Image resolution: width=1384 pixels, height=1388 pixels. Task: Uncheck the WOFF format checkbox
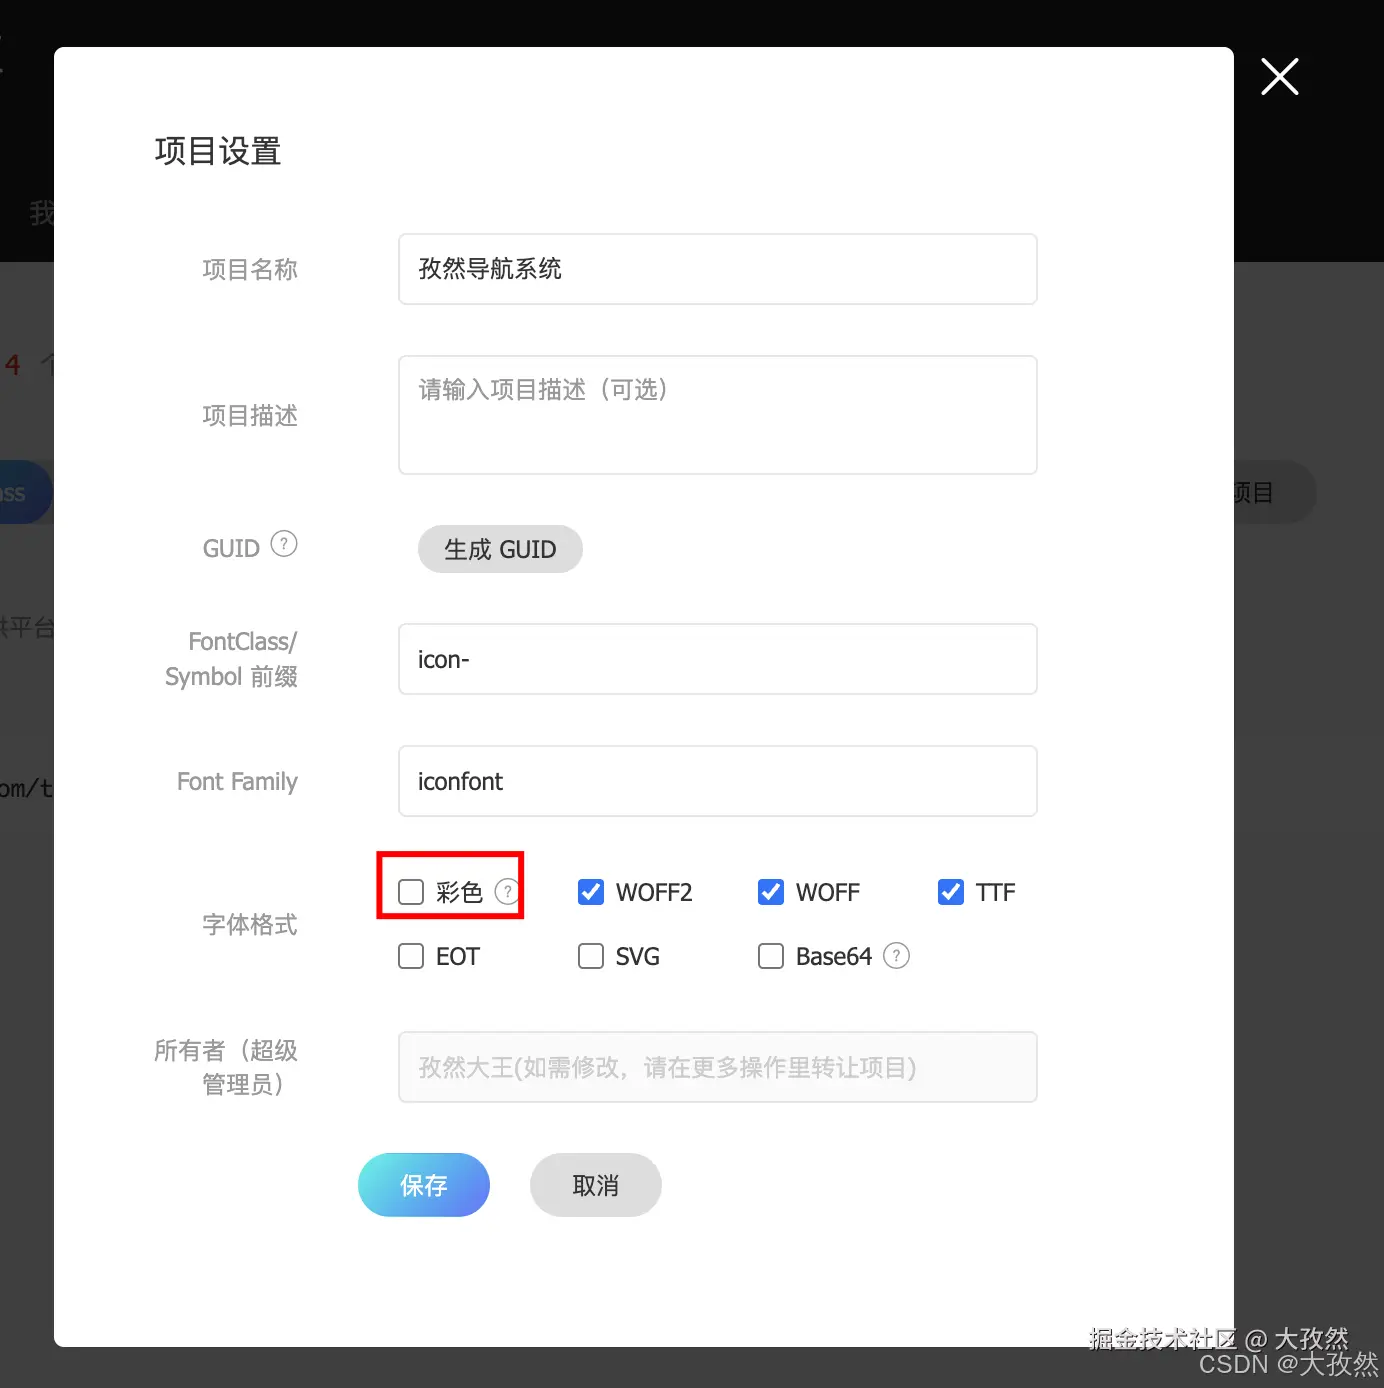coord(771,892)
